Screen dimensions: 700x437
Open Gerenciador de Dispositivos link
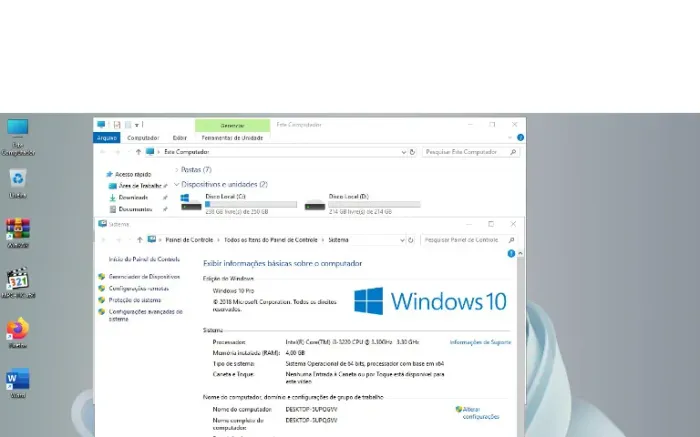[144, 277]
